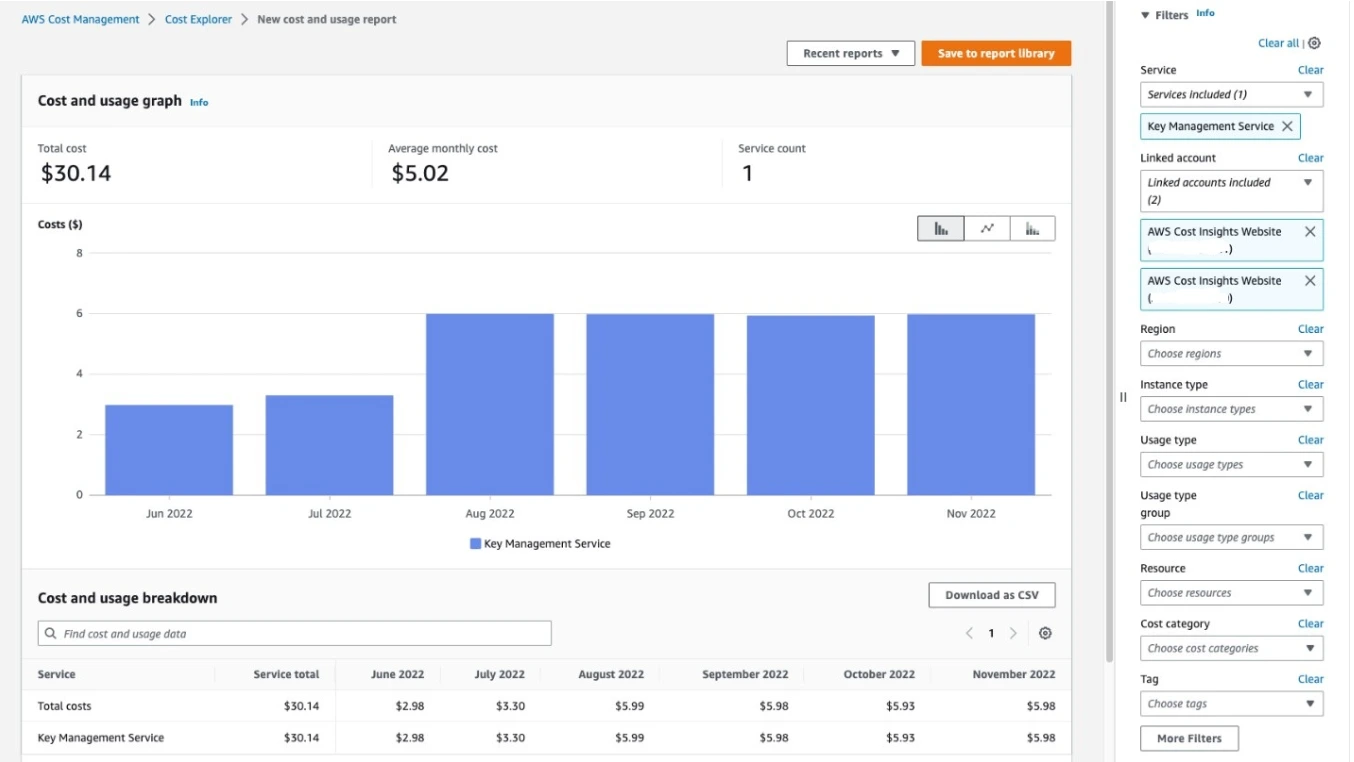Select the bar chart display icon
Viewport: 1354px width, 762px height.
point(940,228)
